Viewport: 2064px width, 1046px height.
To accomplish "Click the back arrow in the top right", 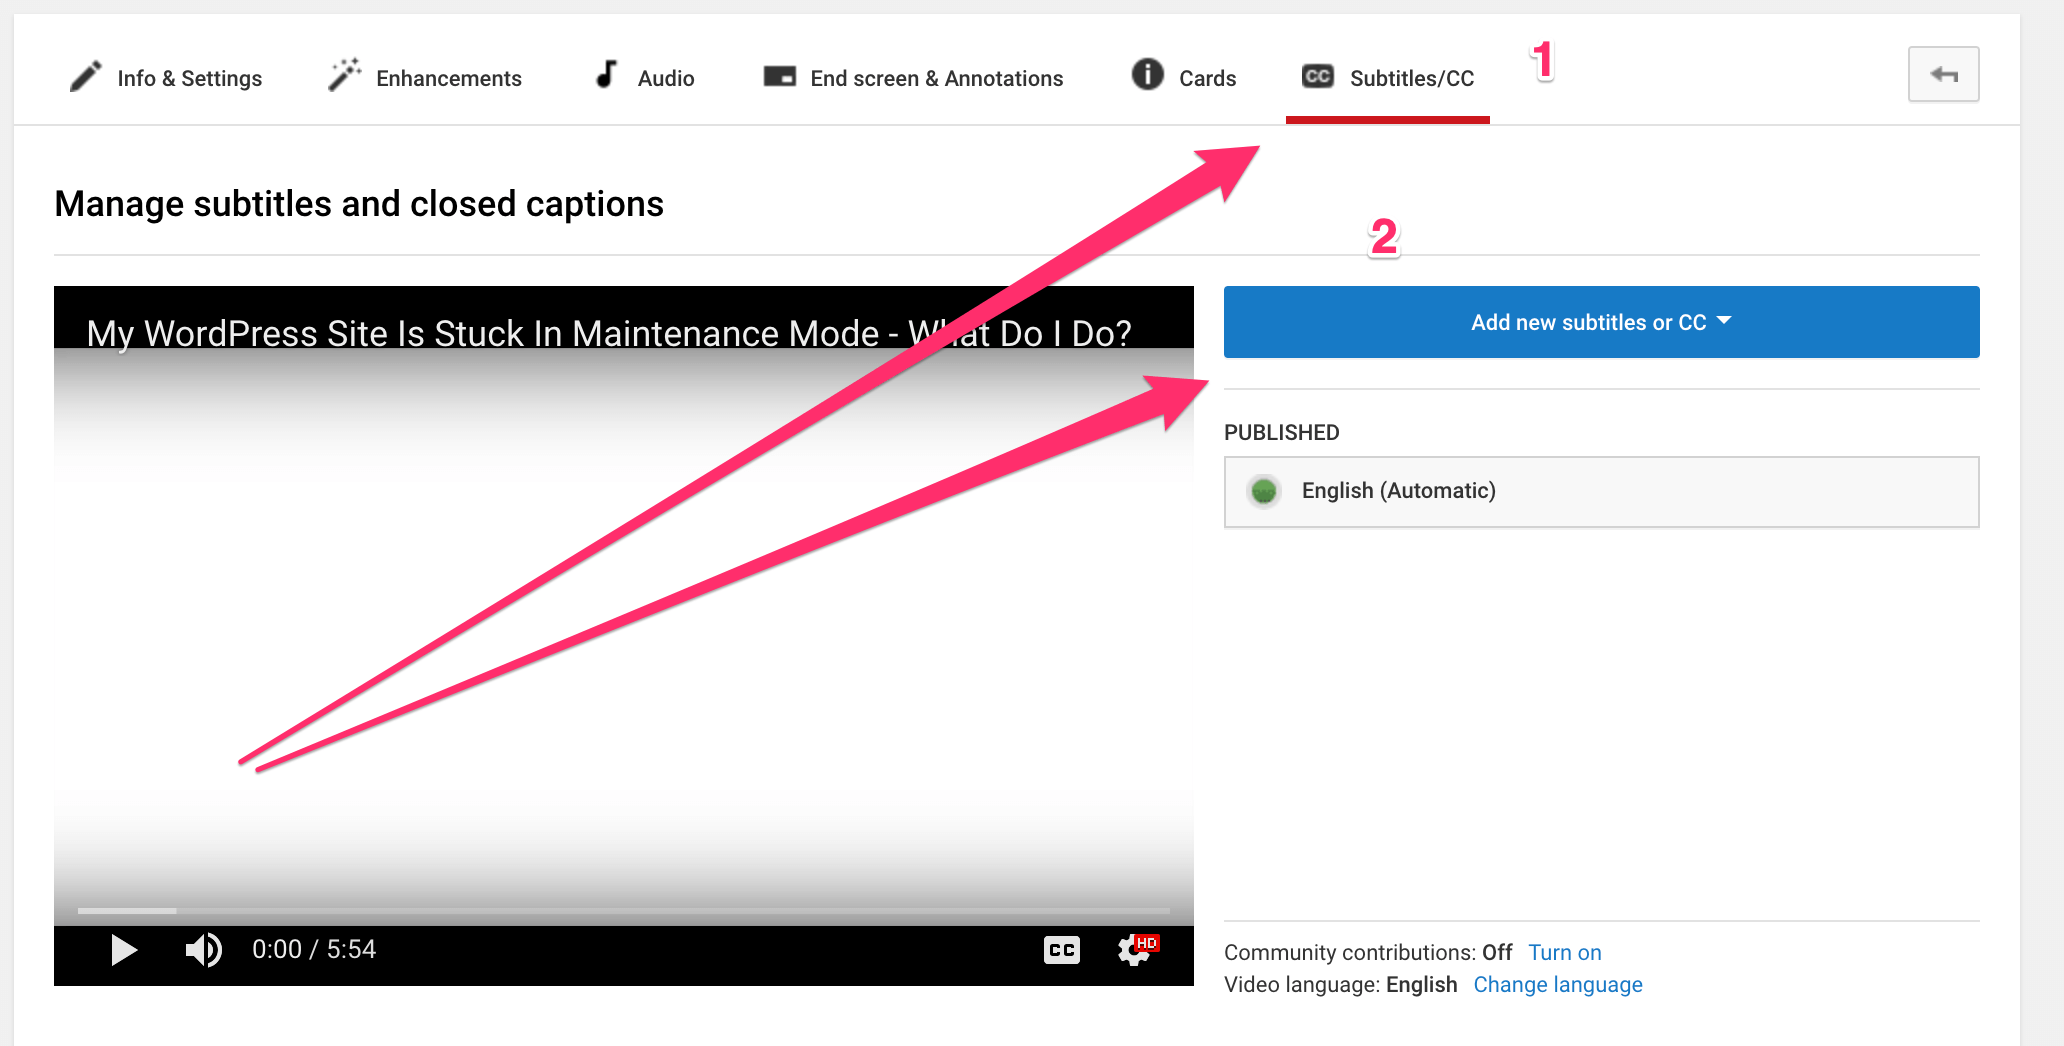I will (x=1943, y=74).
